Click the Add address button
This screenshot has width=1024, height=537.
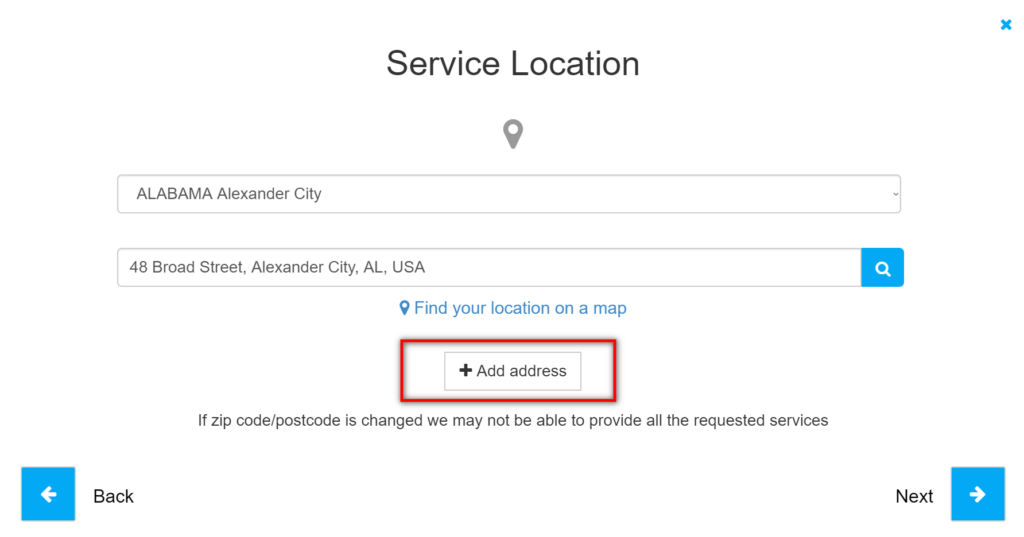coord(513,371)
